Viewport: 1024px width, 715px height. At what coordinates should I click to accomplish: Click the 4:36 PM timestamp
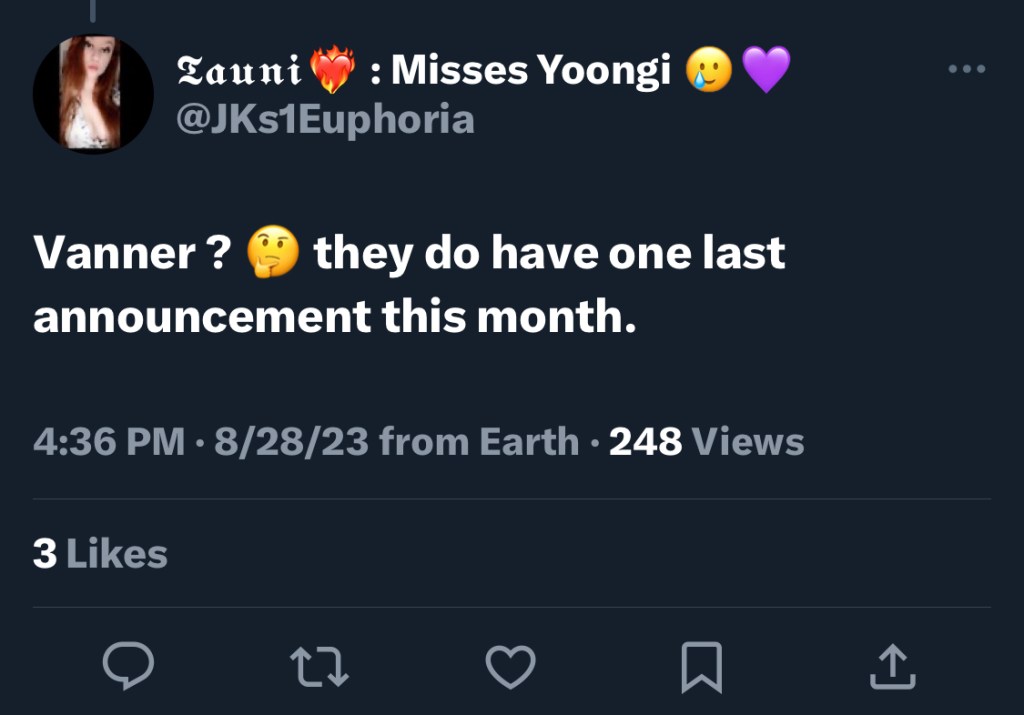tap(108, 441)
